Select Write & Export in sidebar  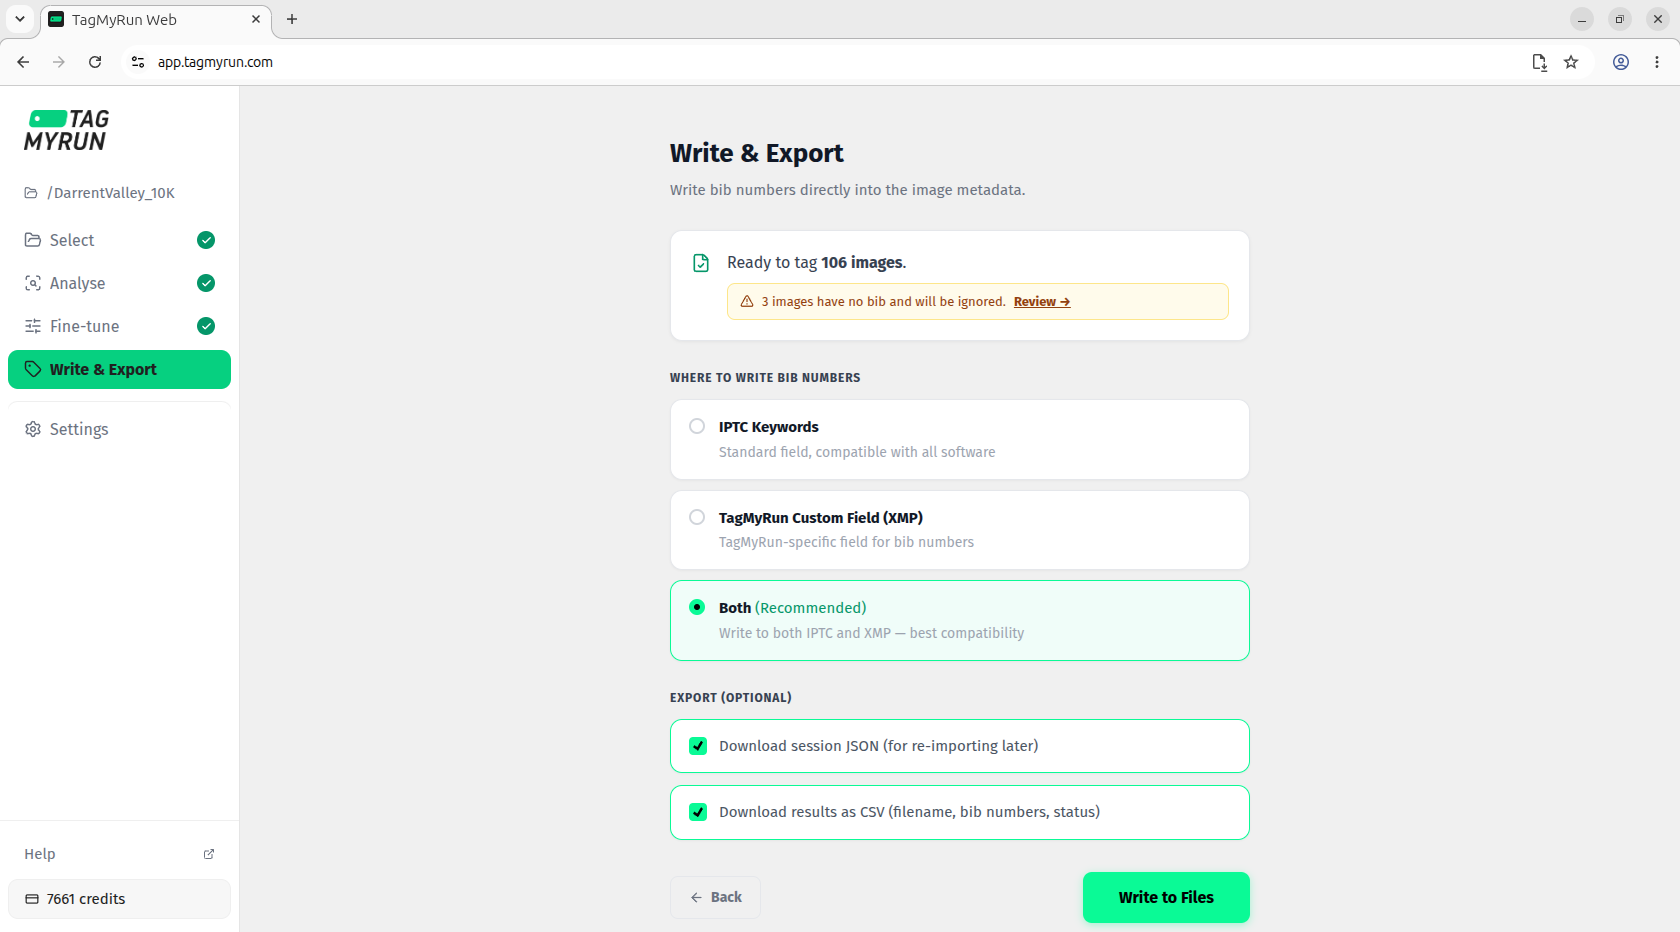(x=119, y=369)
